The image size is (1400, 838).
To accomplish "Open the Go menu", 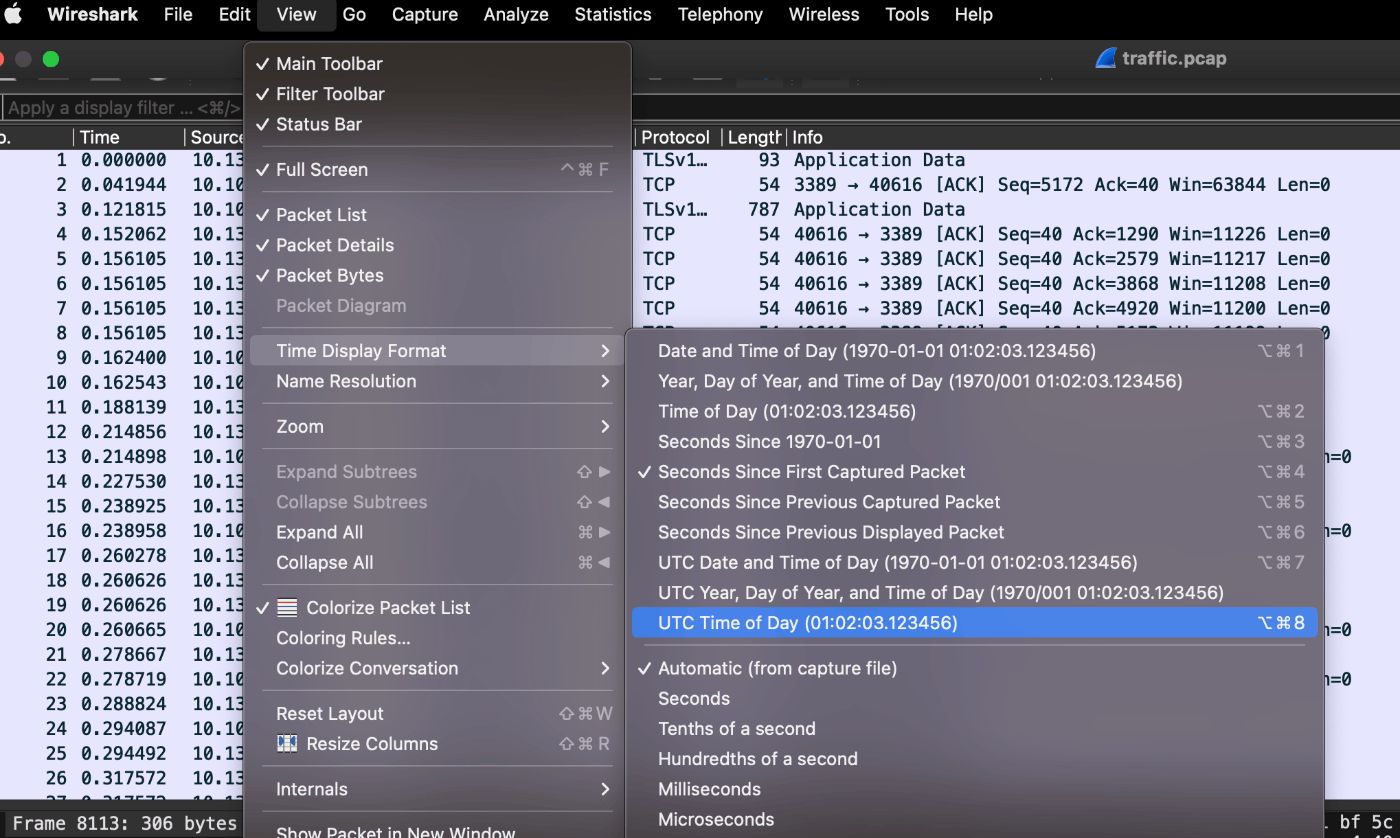I will click(354, 14).
